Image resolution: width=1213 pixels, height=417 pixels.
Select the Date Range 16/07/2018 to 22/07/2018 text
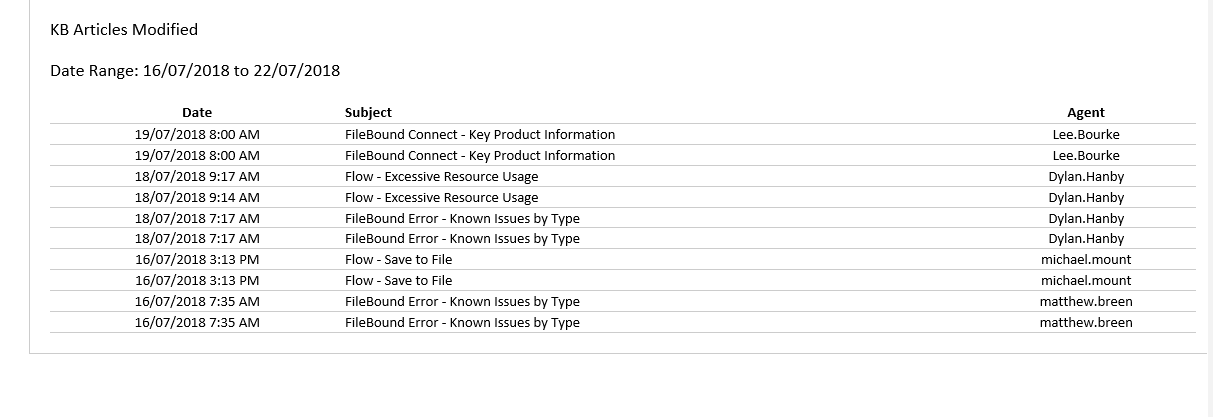pos(195,71)
